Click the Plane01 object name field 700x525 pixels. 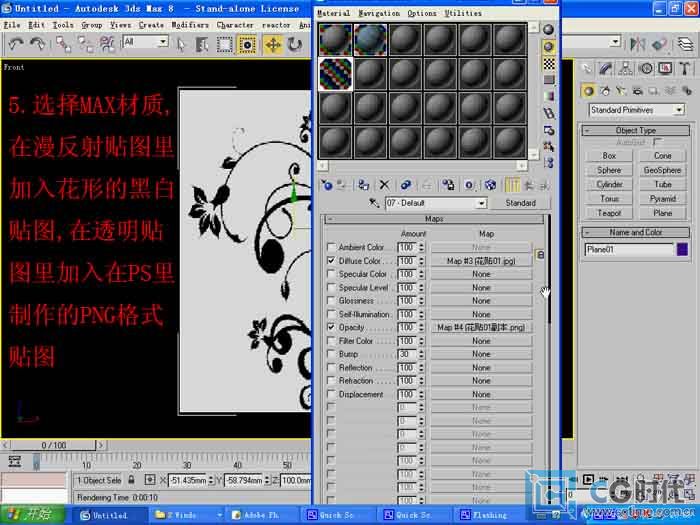tap(629, 250)
